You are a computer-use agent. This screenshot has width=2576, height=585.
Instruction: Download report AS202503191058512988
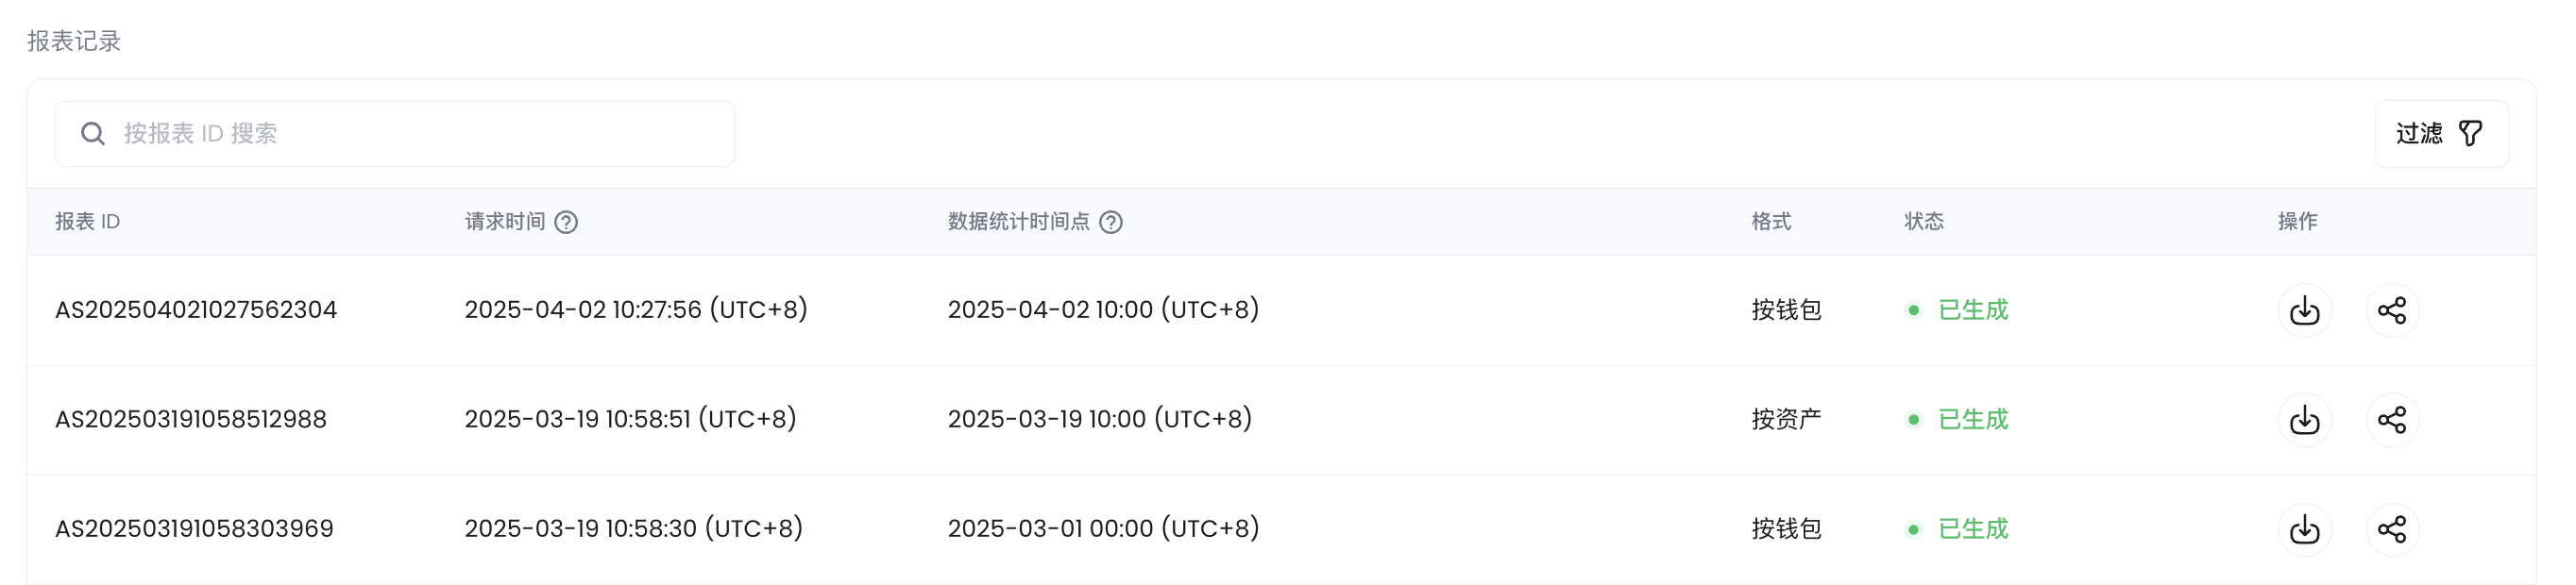coord(2304,419)
